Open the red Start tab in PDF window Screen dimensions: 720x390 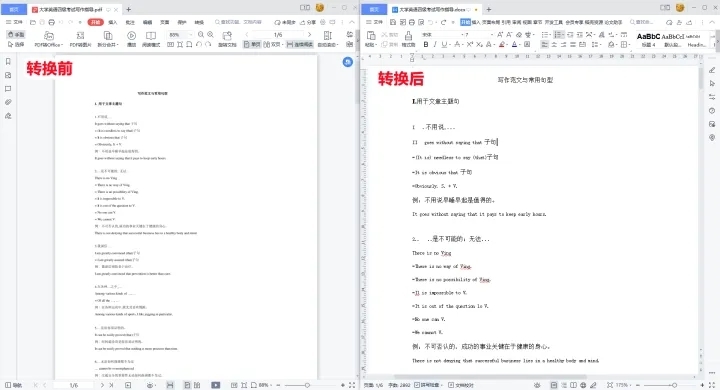pyautogui.click(x=96, y=22)
